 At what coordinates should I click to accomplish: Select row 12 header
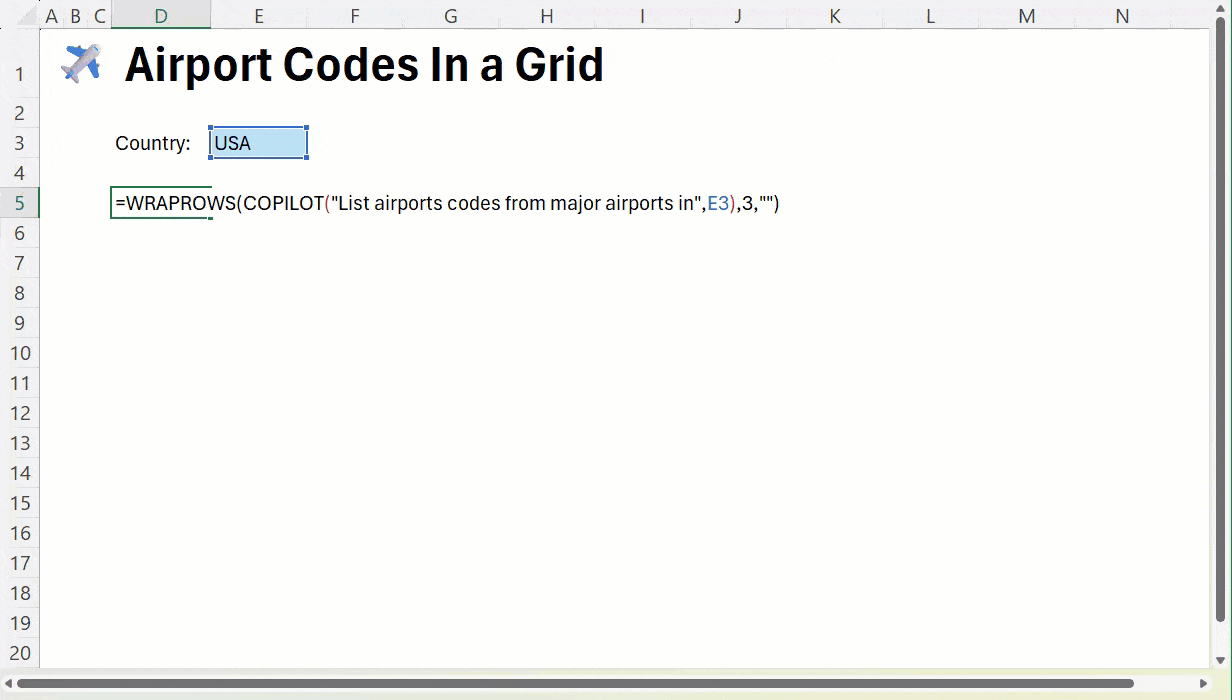coord(20,413)
